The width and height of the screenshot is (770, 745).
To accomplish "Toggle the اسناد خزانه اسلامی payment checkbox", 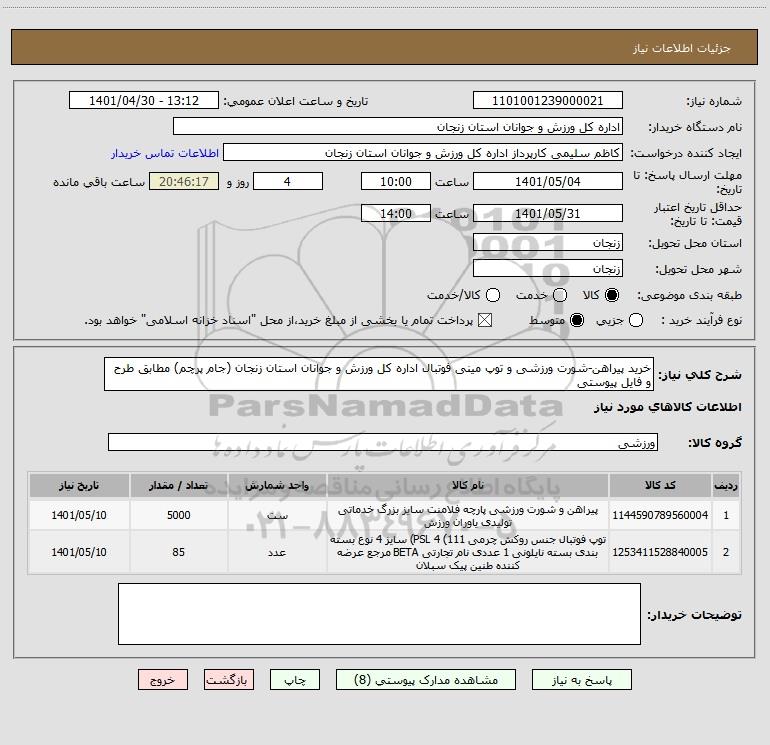I will click(x=485, y=321).
